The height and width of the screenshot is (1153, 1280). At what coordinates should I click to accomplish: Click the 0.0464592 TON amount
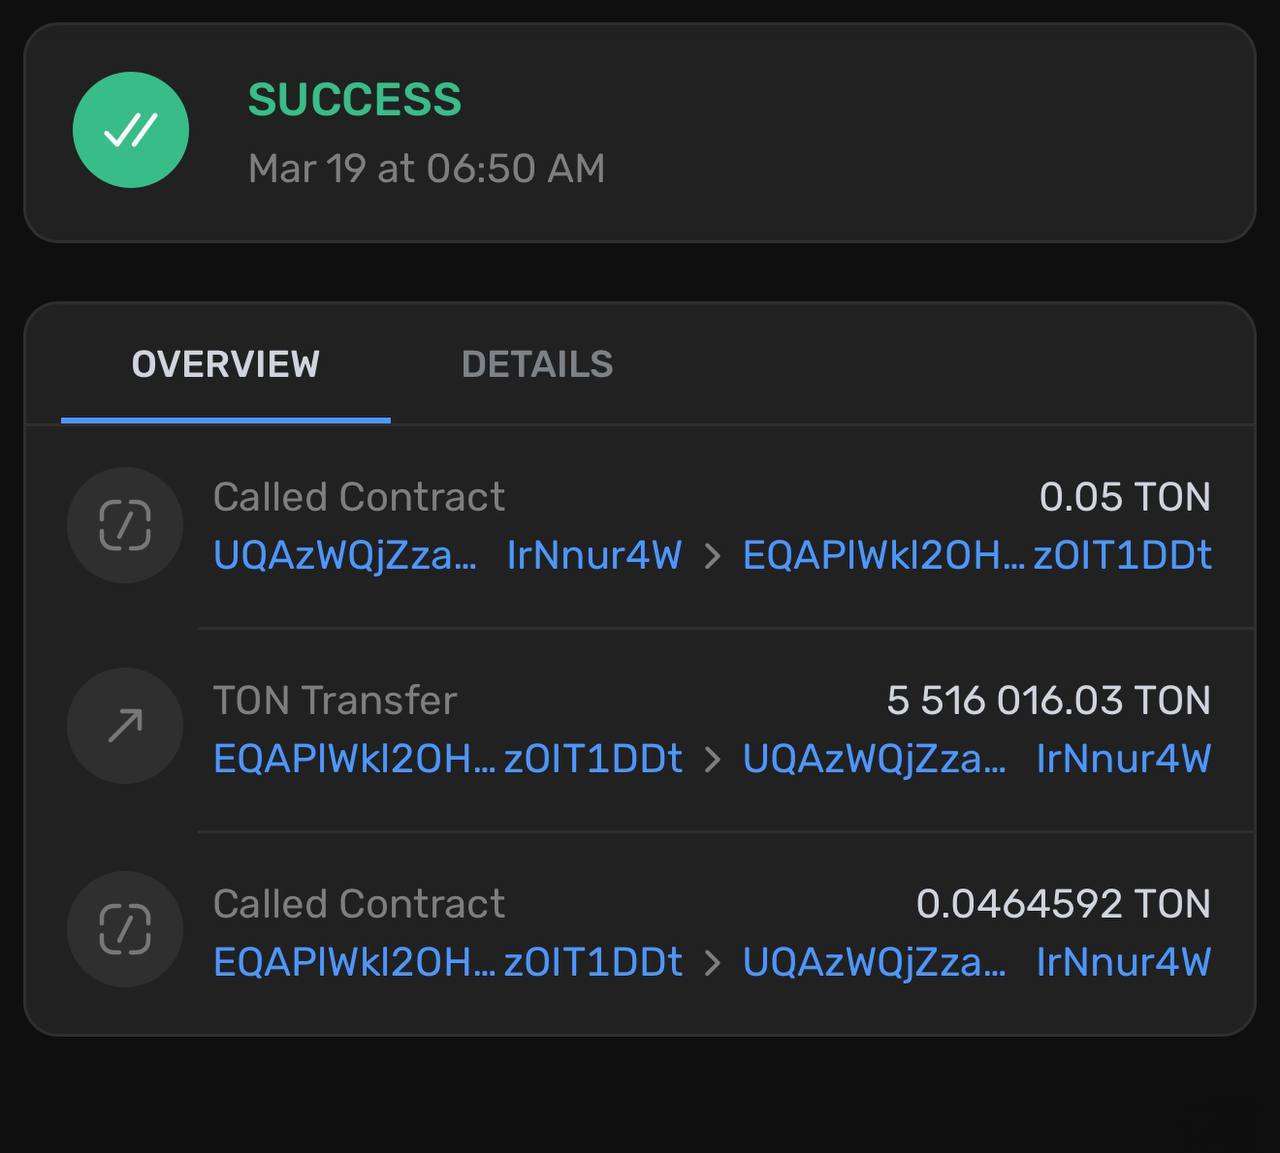[x=1063, y=904]
